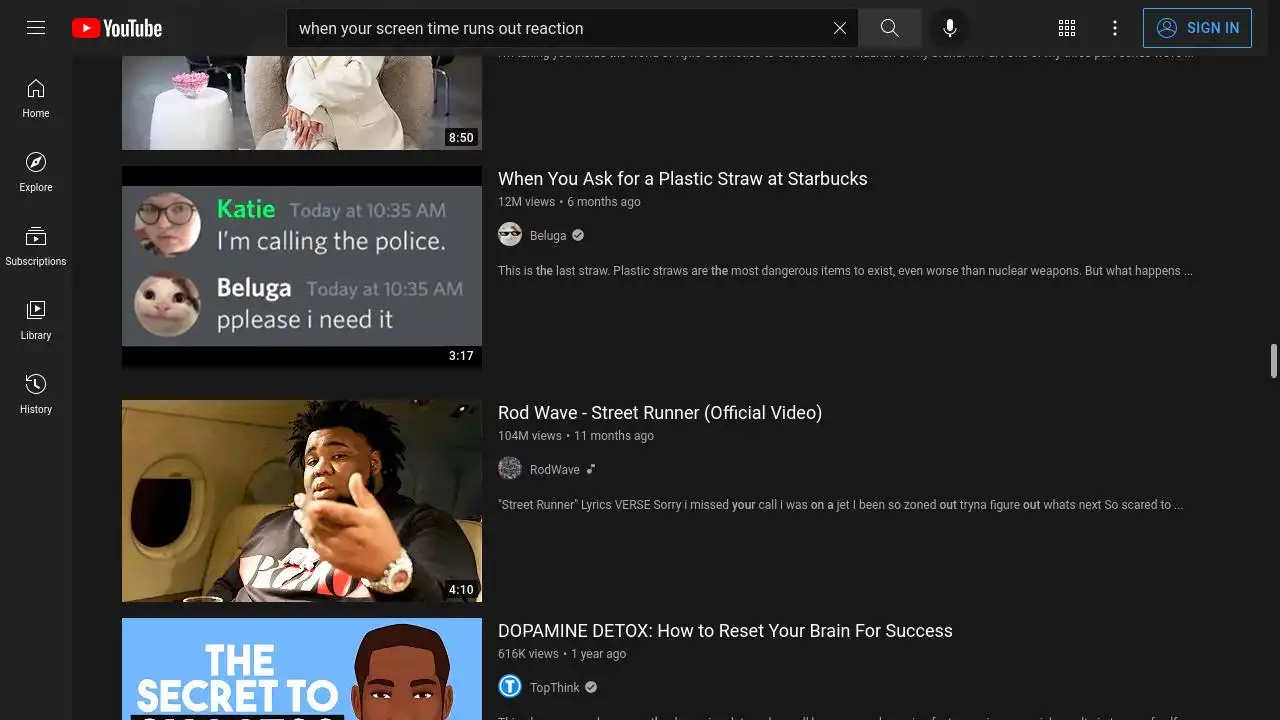Click TopThink's verified checkmark badge
The height and width of the screenshot is (720, 1280).
click(x=591, y=688)
